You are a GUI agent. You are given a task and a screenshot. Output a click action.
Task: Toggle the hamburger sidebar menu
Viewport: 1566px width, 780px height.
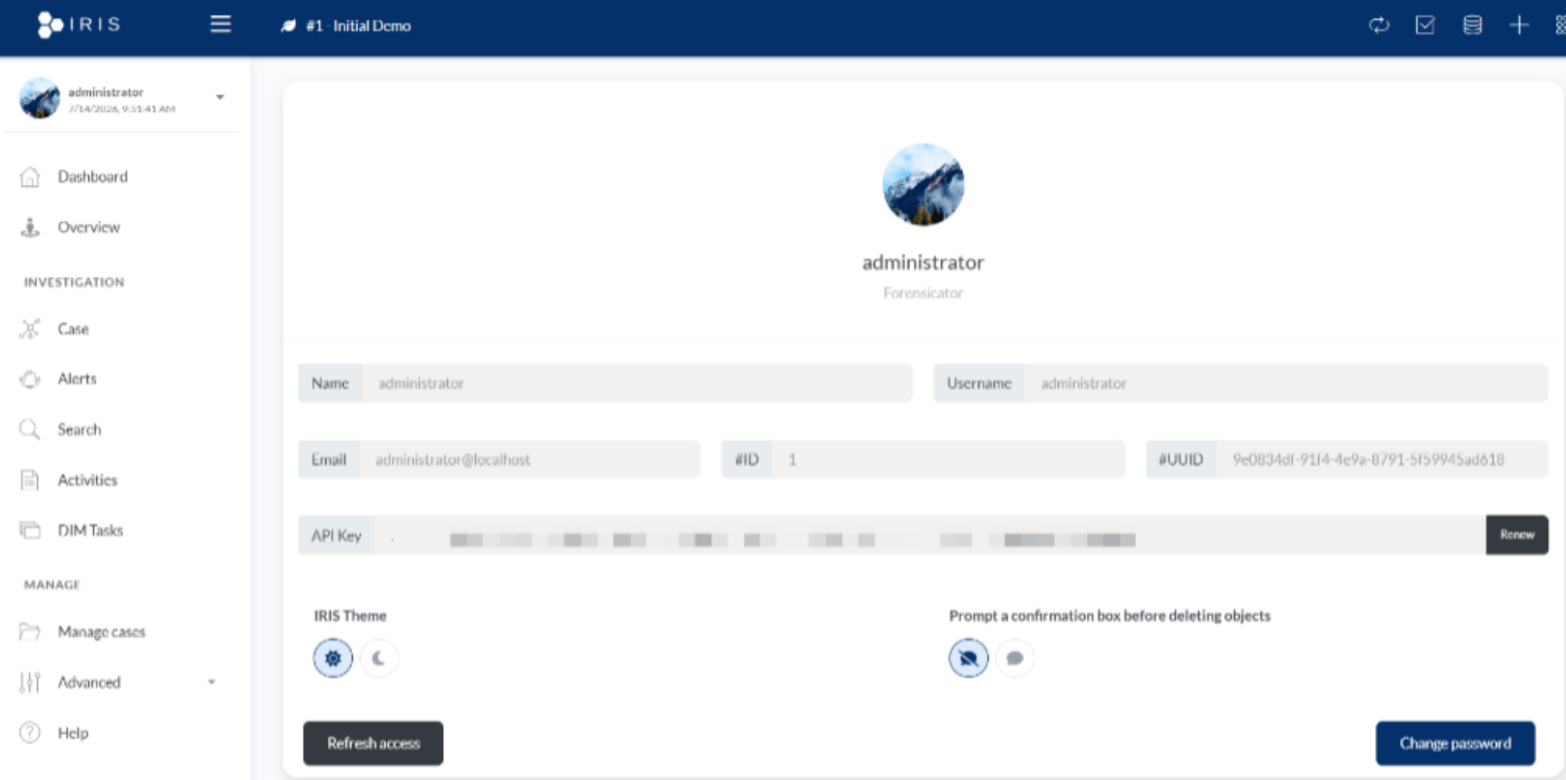click(x=221, y=25)
